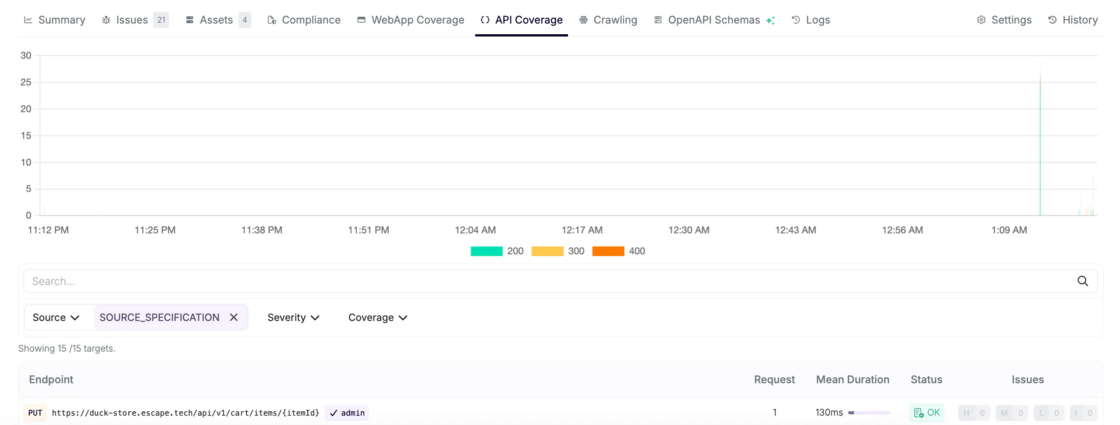The height and width of the screenshot is (425, 1120).
Task: Toggle the 400 status legend series
Action: point(618,251)
